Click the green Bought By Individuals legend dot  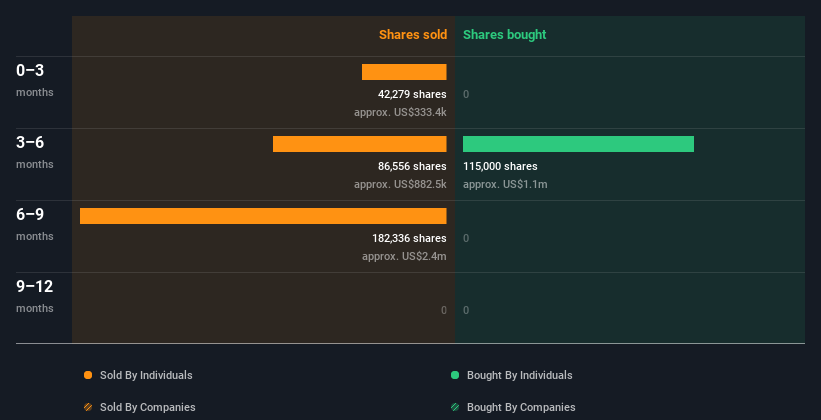[x=455, y=375]
